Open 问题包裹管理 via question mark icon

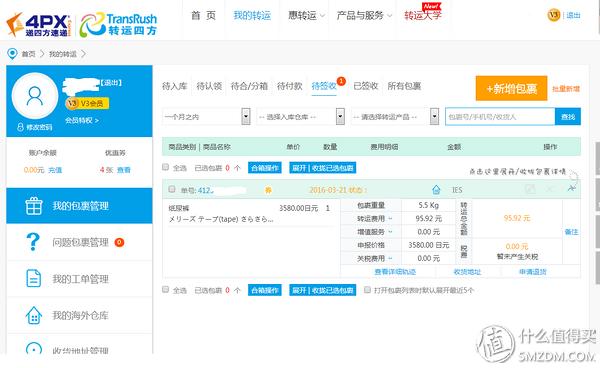click(33, 242)
